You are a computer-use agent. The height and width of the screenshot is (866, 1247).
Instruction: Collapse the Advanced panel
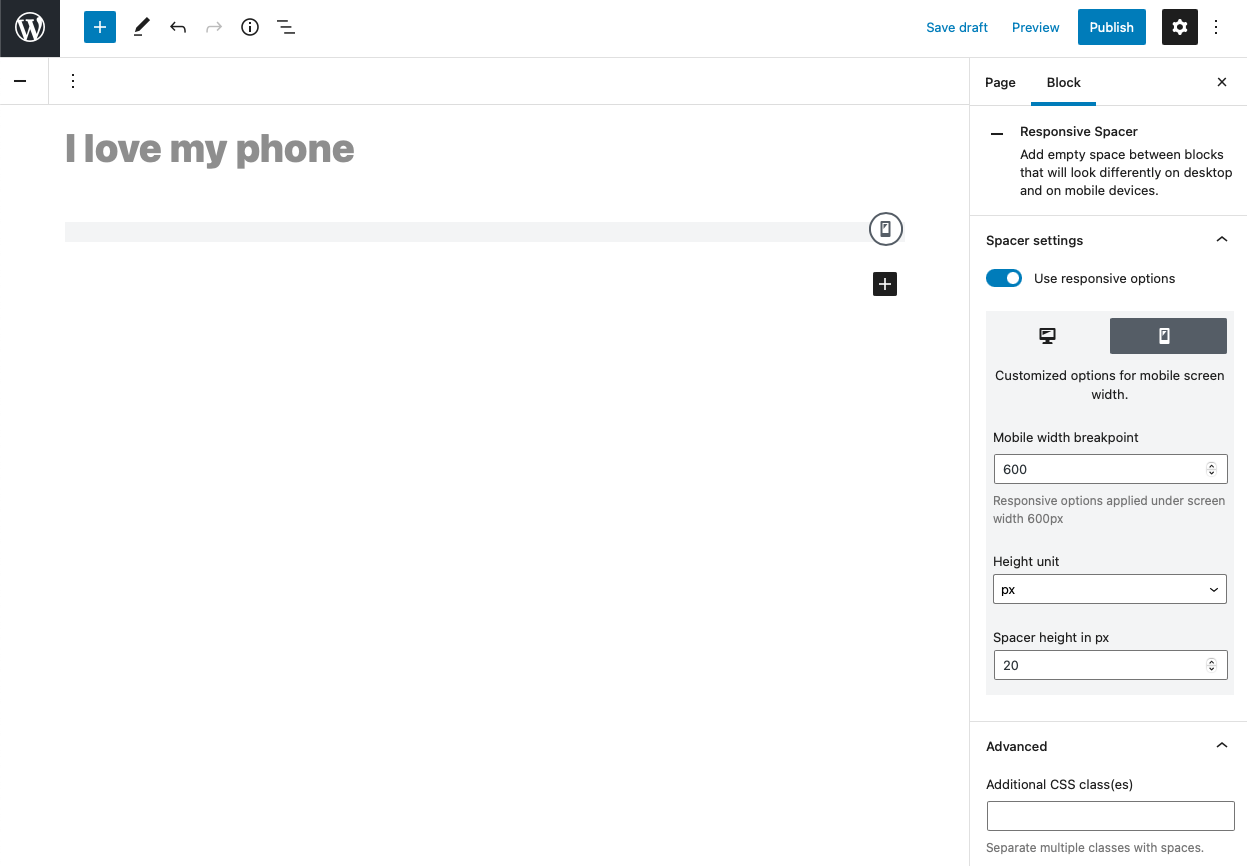pos(1221,746)
